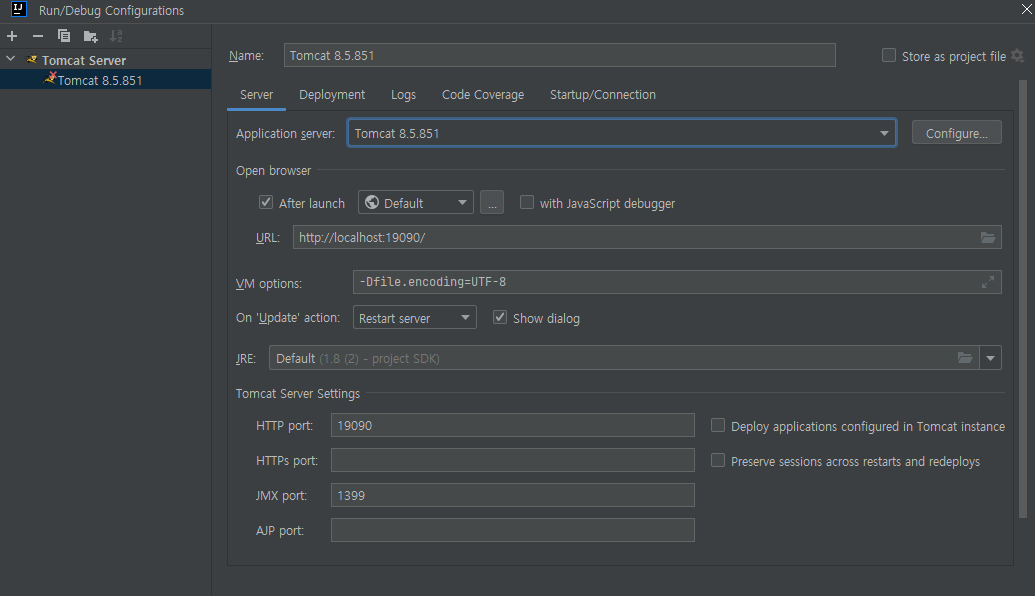The height and width of the screenshot is (596, 1035).
Task: Remove the selected configuration
Action: click(38, 36)
